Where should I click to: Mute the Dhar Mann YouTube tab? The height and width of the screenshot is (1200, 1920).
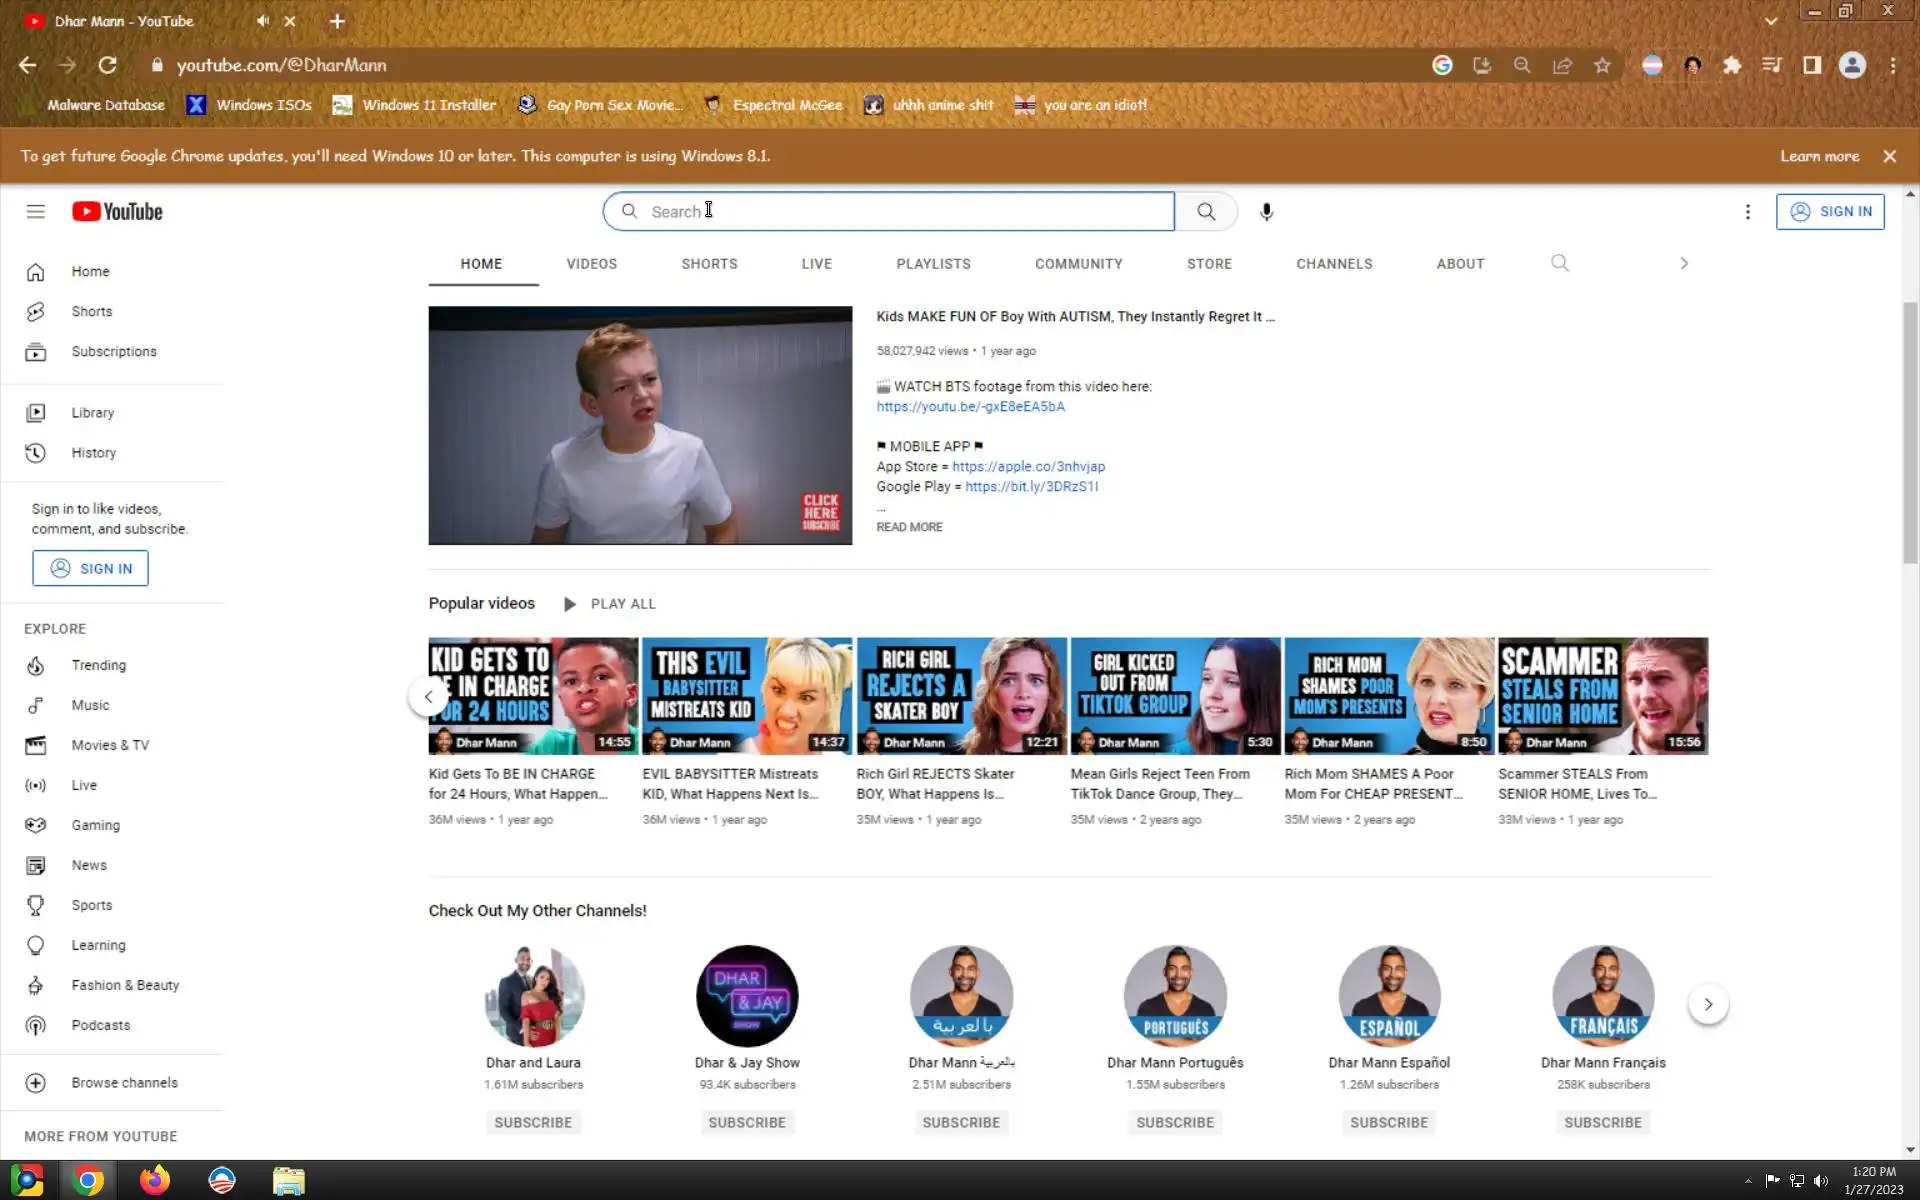(262, 21)
